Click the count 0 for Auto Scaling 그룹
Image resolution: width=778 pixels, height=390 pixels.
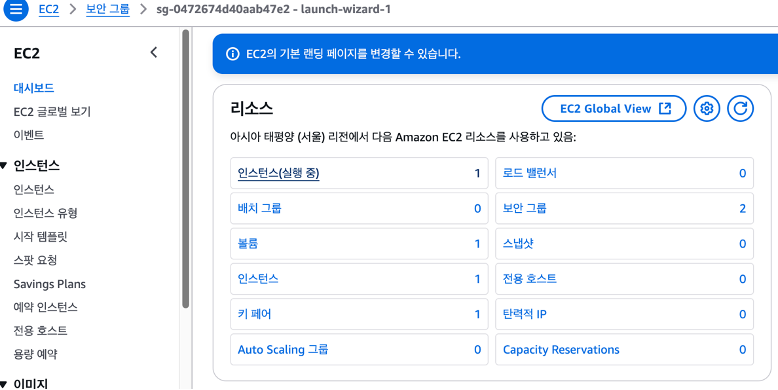point(477,350)
